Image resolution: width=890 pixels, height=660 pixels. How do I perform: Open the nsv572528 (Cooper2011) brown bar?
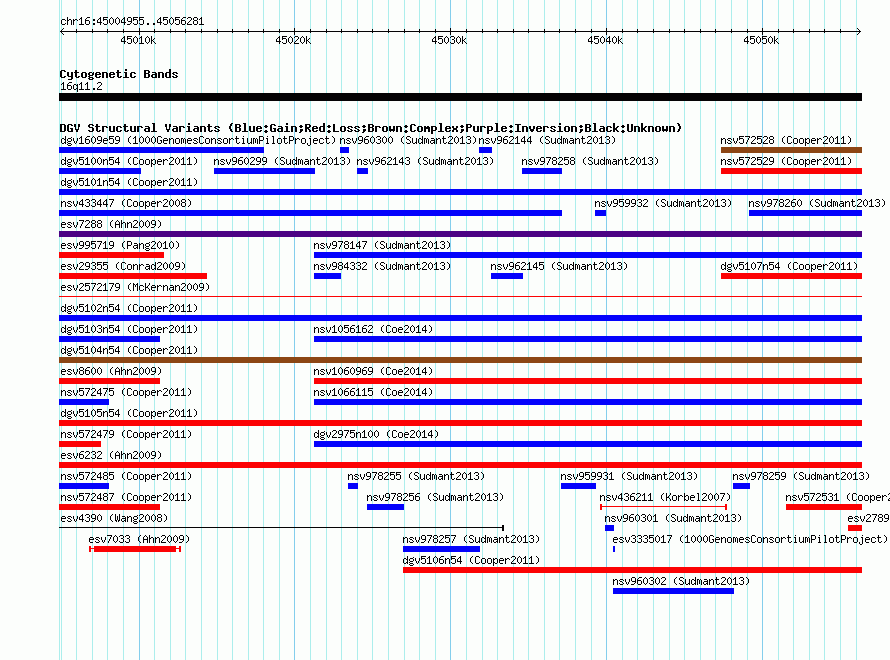pyautogui.click(x=791, y=150)
